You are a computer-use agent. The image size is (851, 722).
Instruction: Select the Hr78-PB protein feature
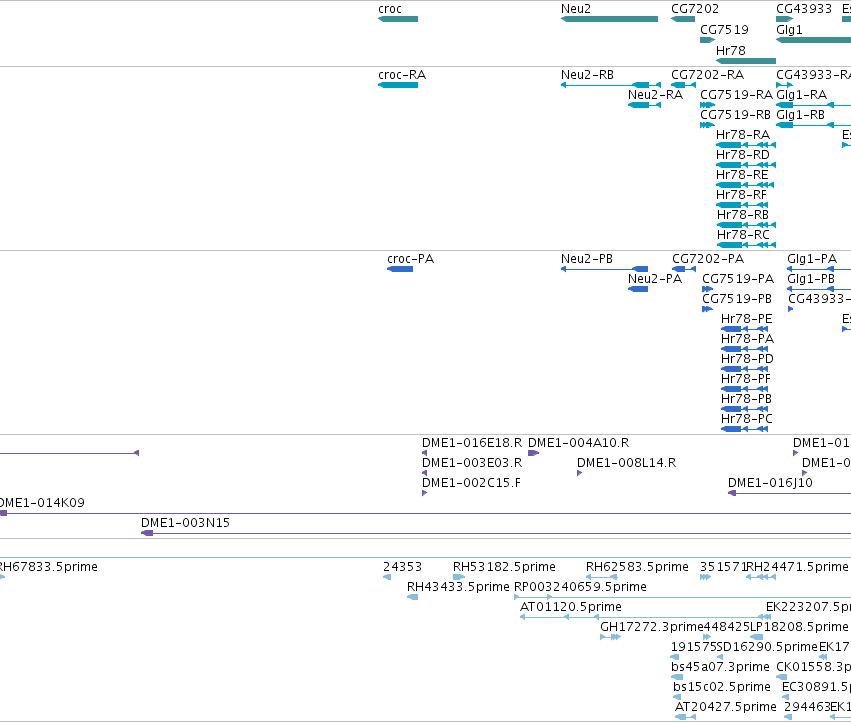(744, 409)
